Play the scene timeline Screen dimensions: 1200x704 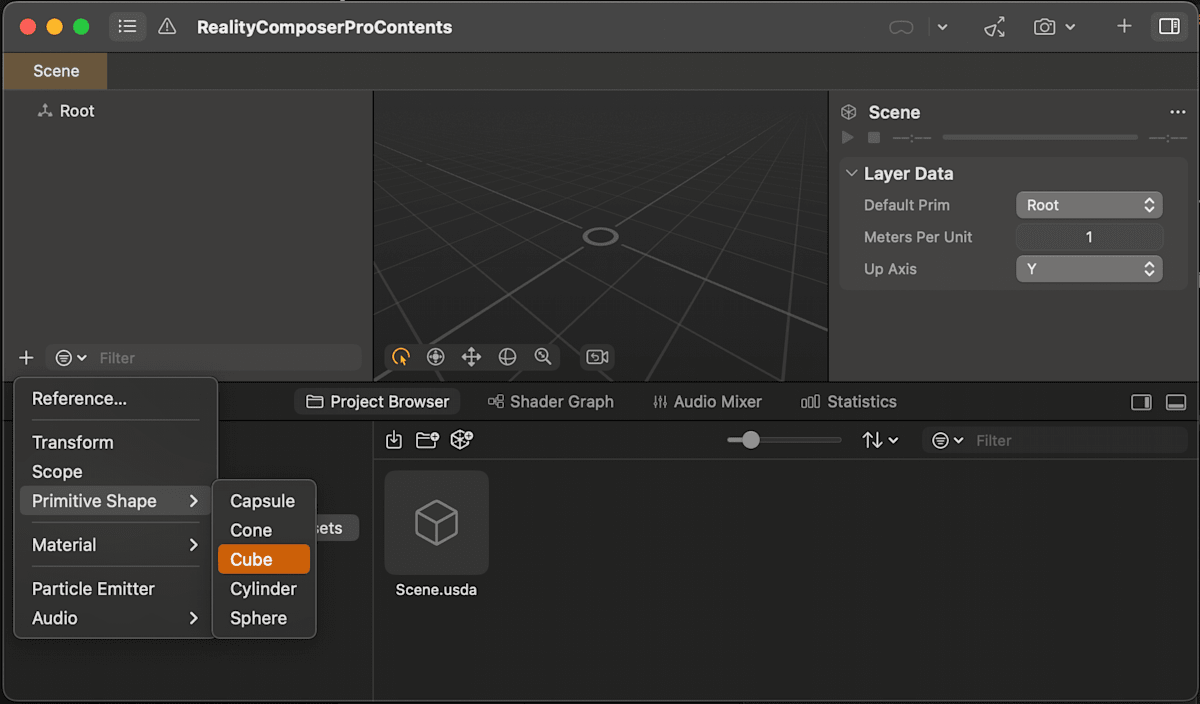coord(848,137)
